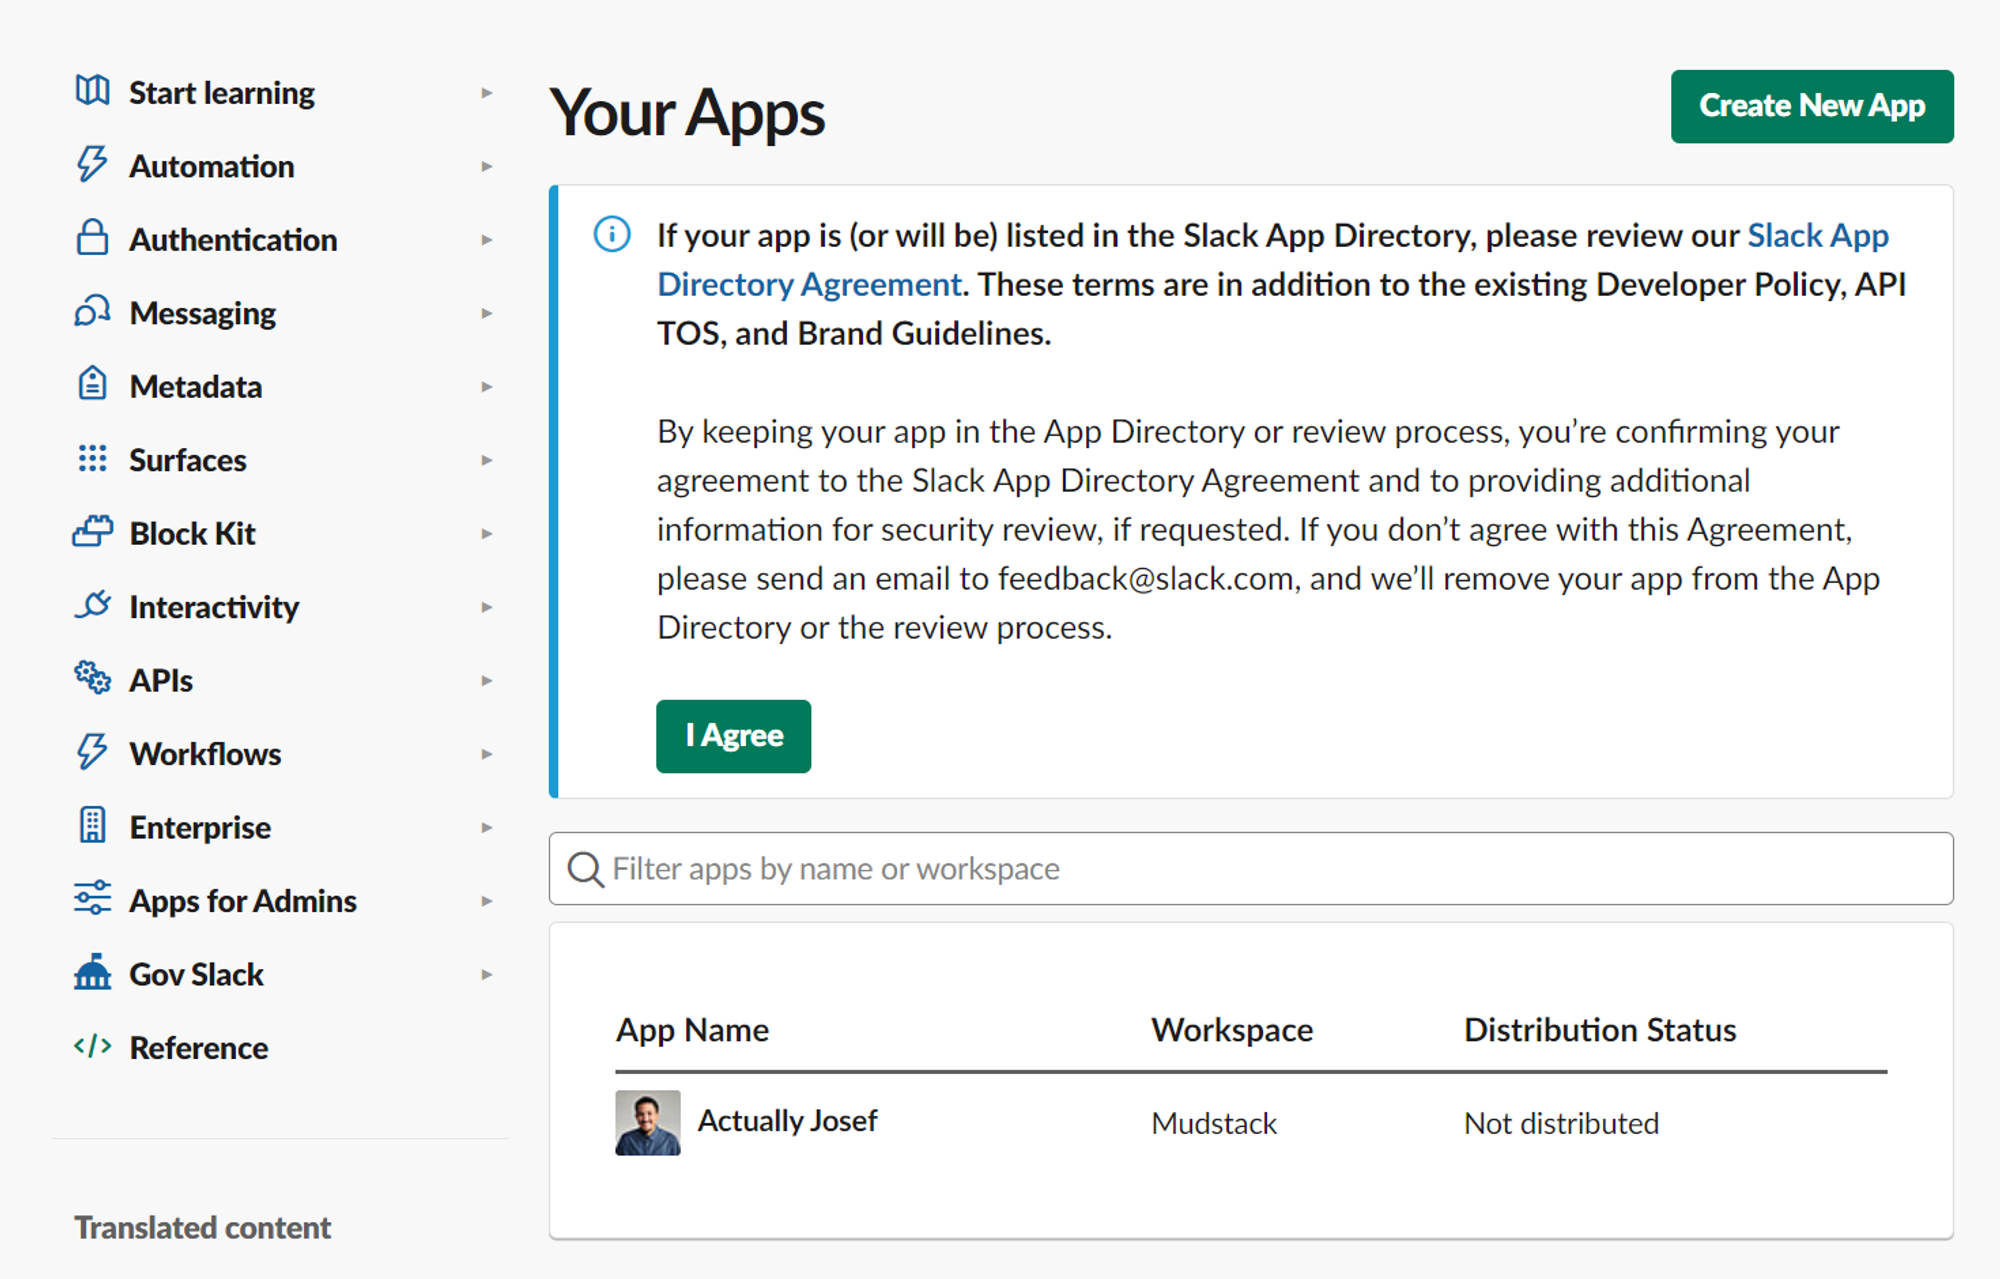The width and height of the screenshot is (2000, 1279).
Task: Expand the Apps for Admins section
Action: point(488,899)
